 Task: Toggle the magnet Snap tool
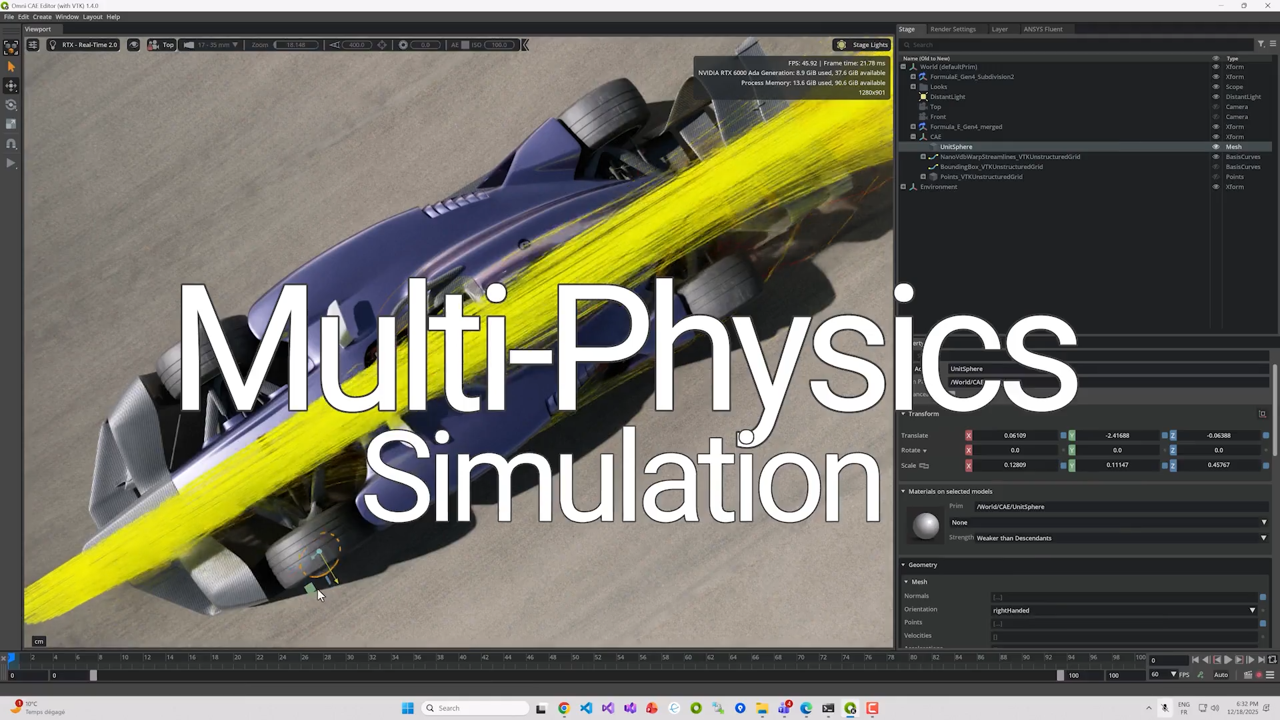[x=11, y=144]
